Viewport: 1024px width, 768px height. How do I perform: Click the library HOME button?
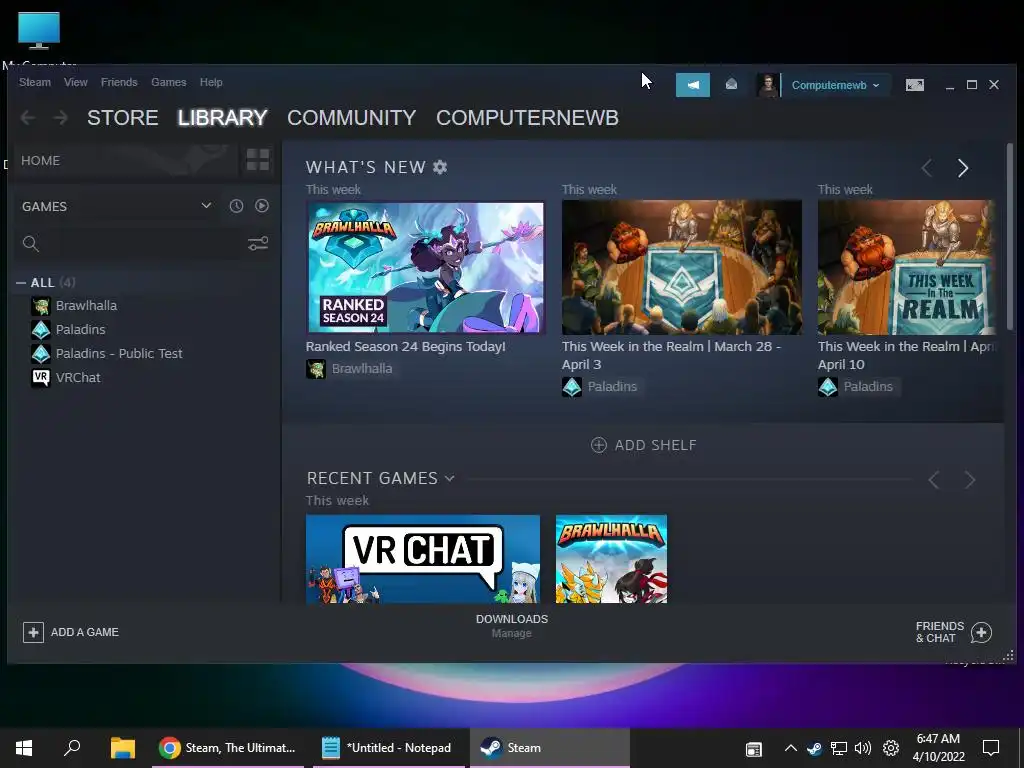click(x=124, y=161)
